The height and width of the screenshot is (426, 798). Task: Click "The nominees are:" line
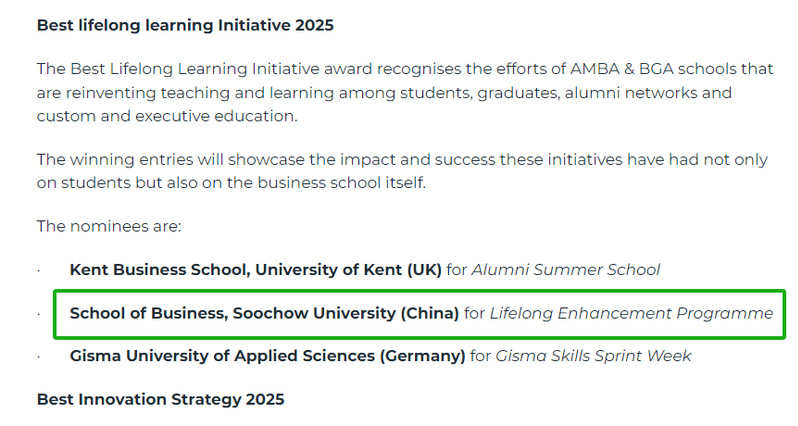tap(109, 226)
